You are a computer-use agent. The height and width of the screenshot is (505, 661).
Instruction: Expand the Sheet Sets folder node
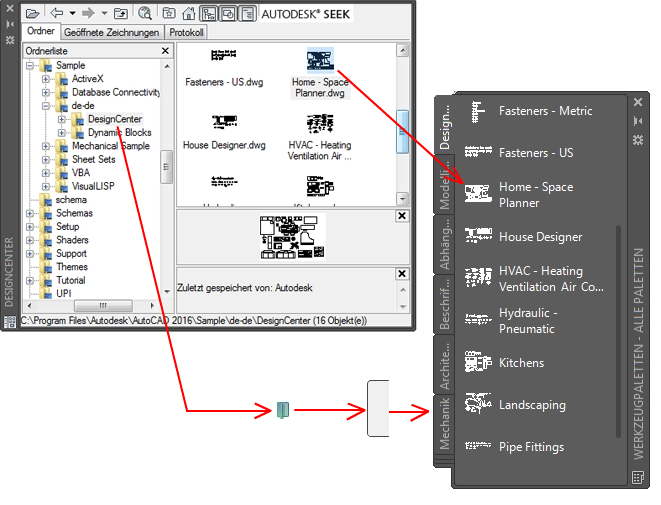(x=46, y=160)
